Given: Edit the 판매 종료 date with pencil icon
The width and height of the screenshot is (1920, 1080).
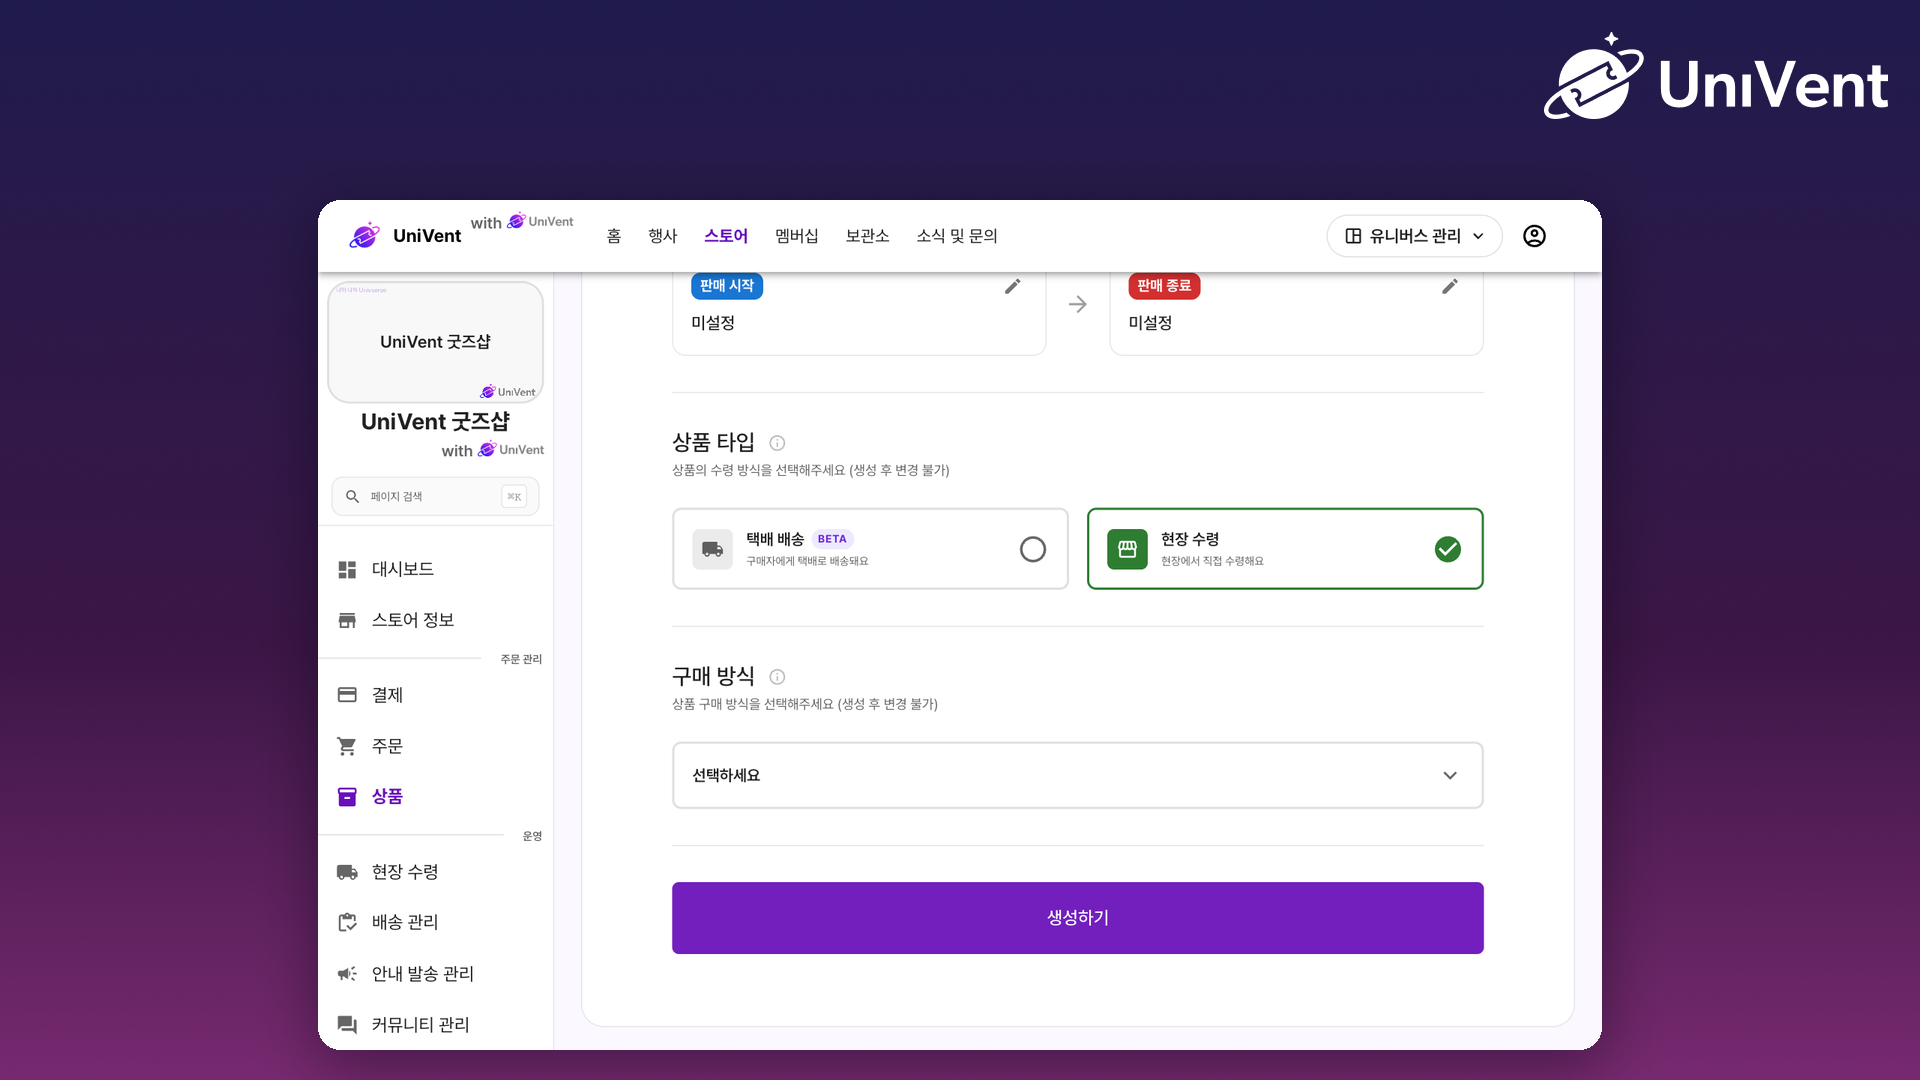Looking at the screenshot, I should point(1449,287).
